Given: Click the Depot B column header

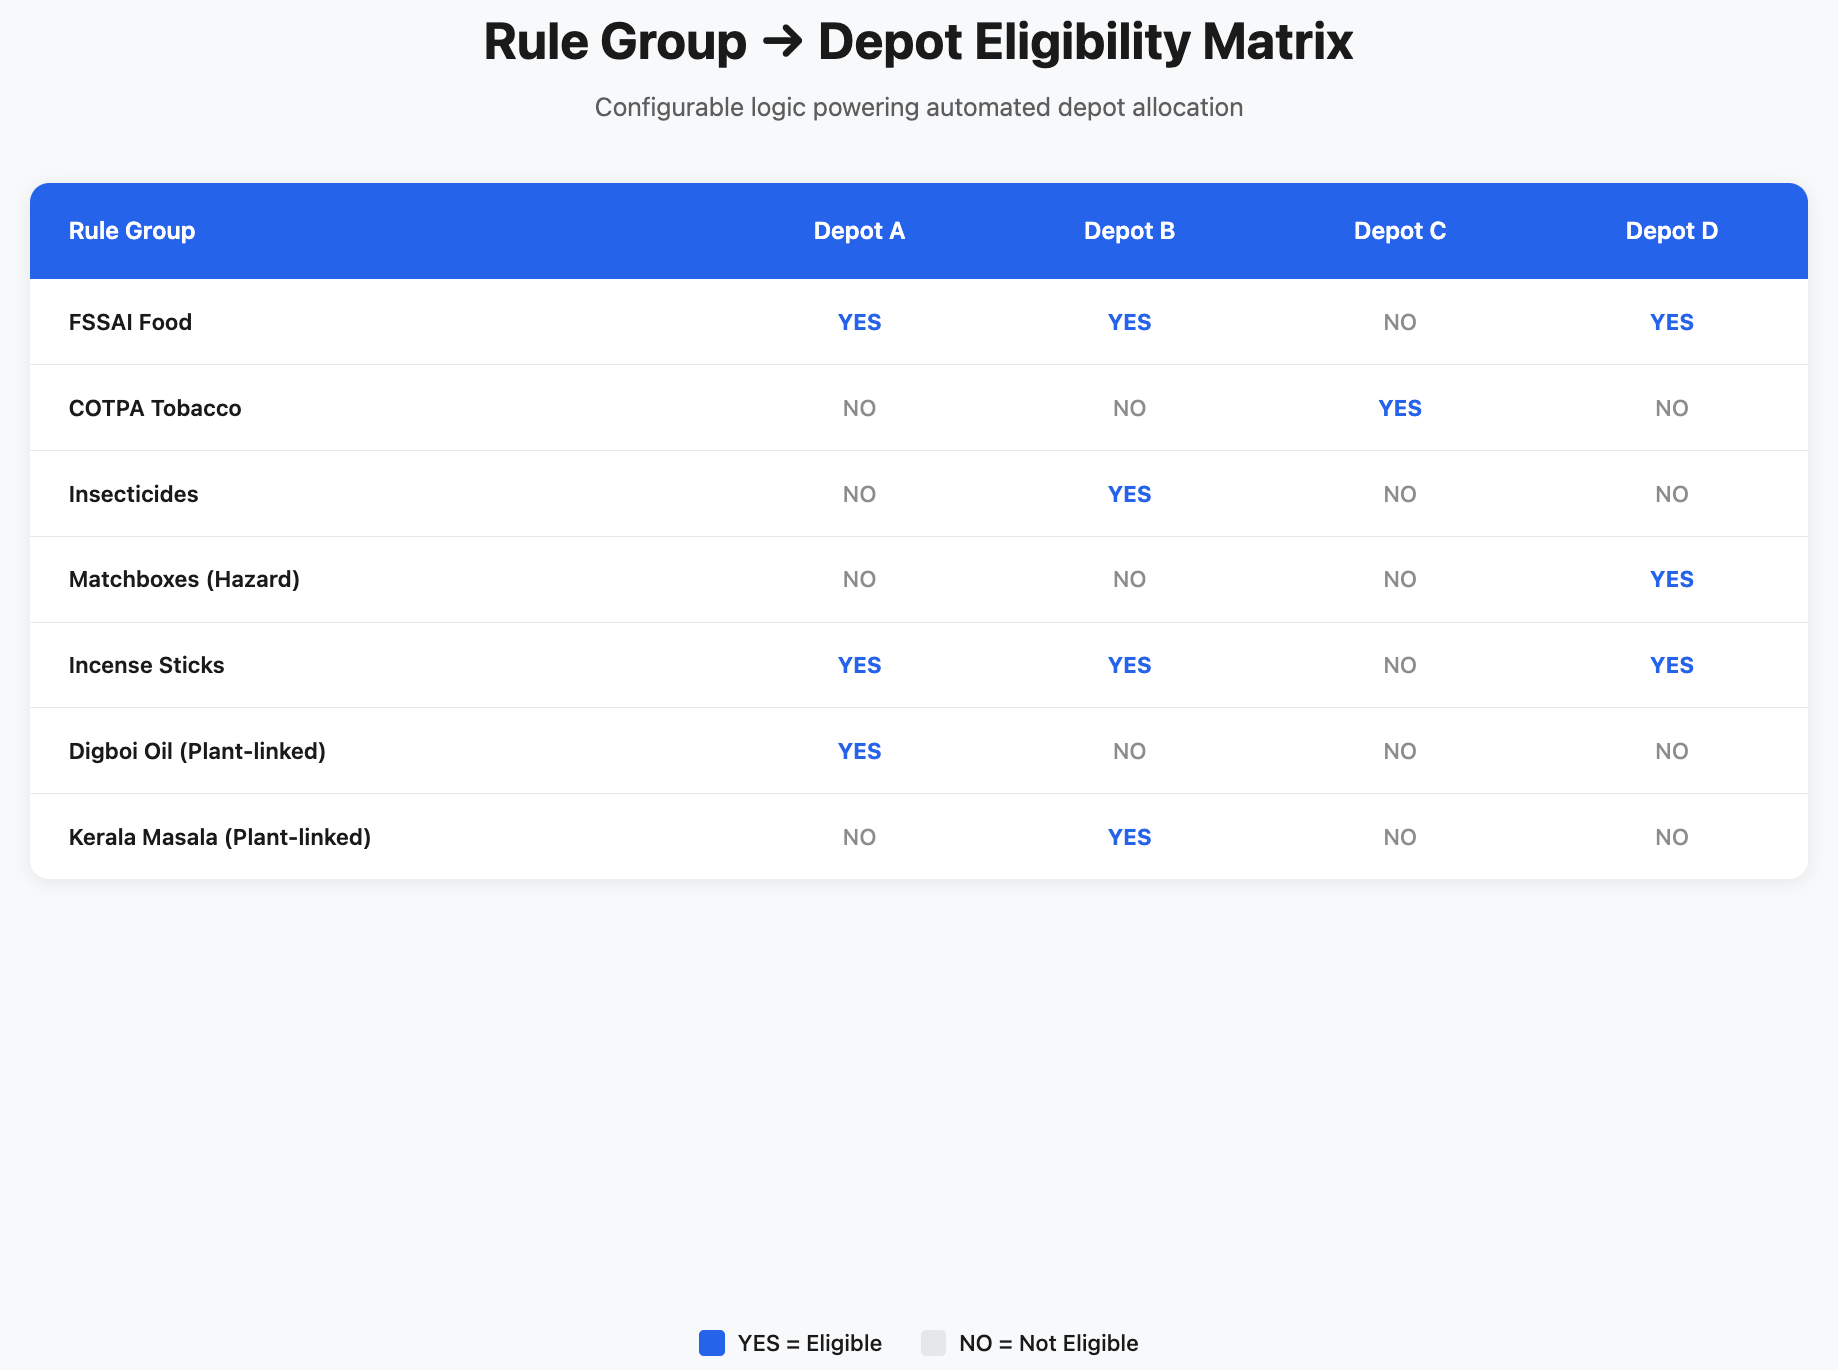Looking at the screenshot, I should (1129, 231).
